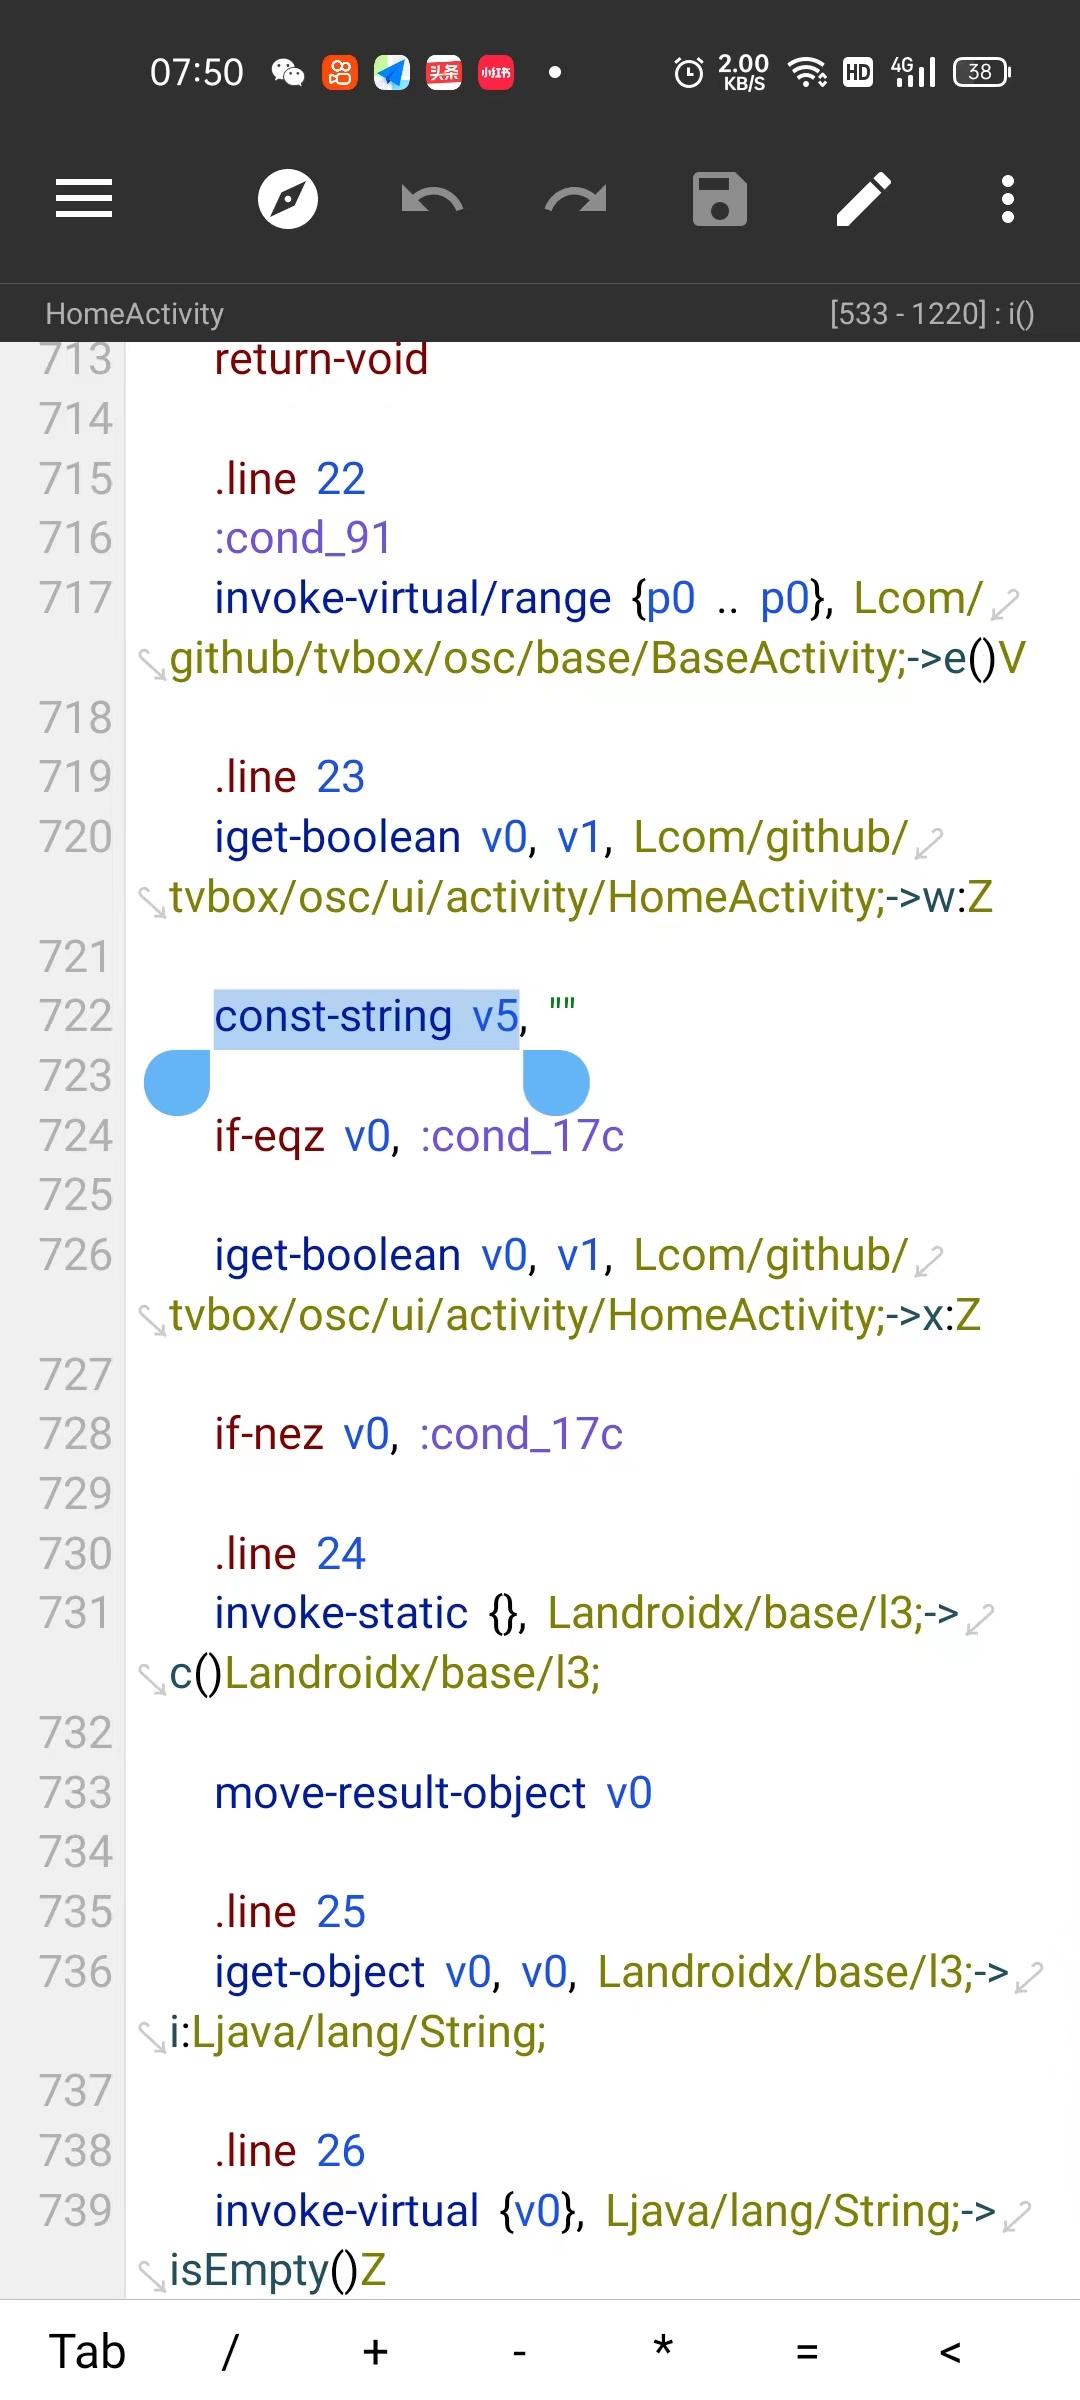1080x2400 pixels.
Task: Insert equals sign from symbol bar
Action: [x=807, y=2351]
